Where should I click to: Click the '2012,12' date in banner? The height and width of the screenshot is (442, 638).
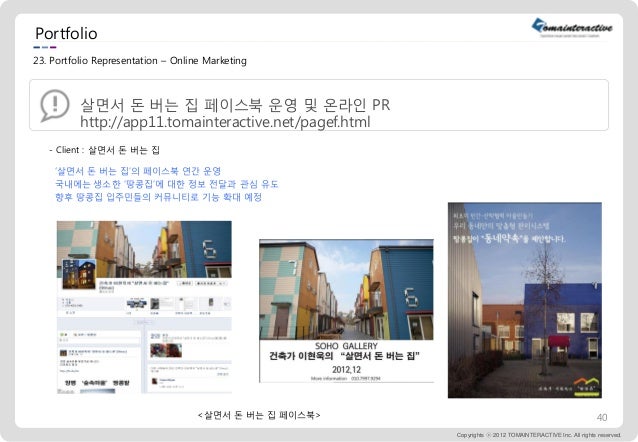(346, 370)
